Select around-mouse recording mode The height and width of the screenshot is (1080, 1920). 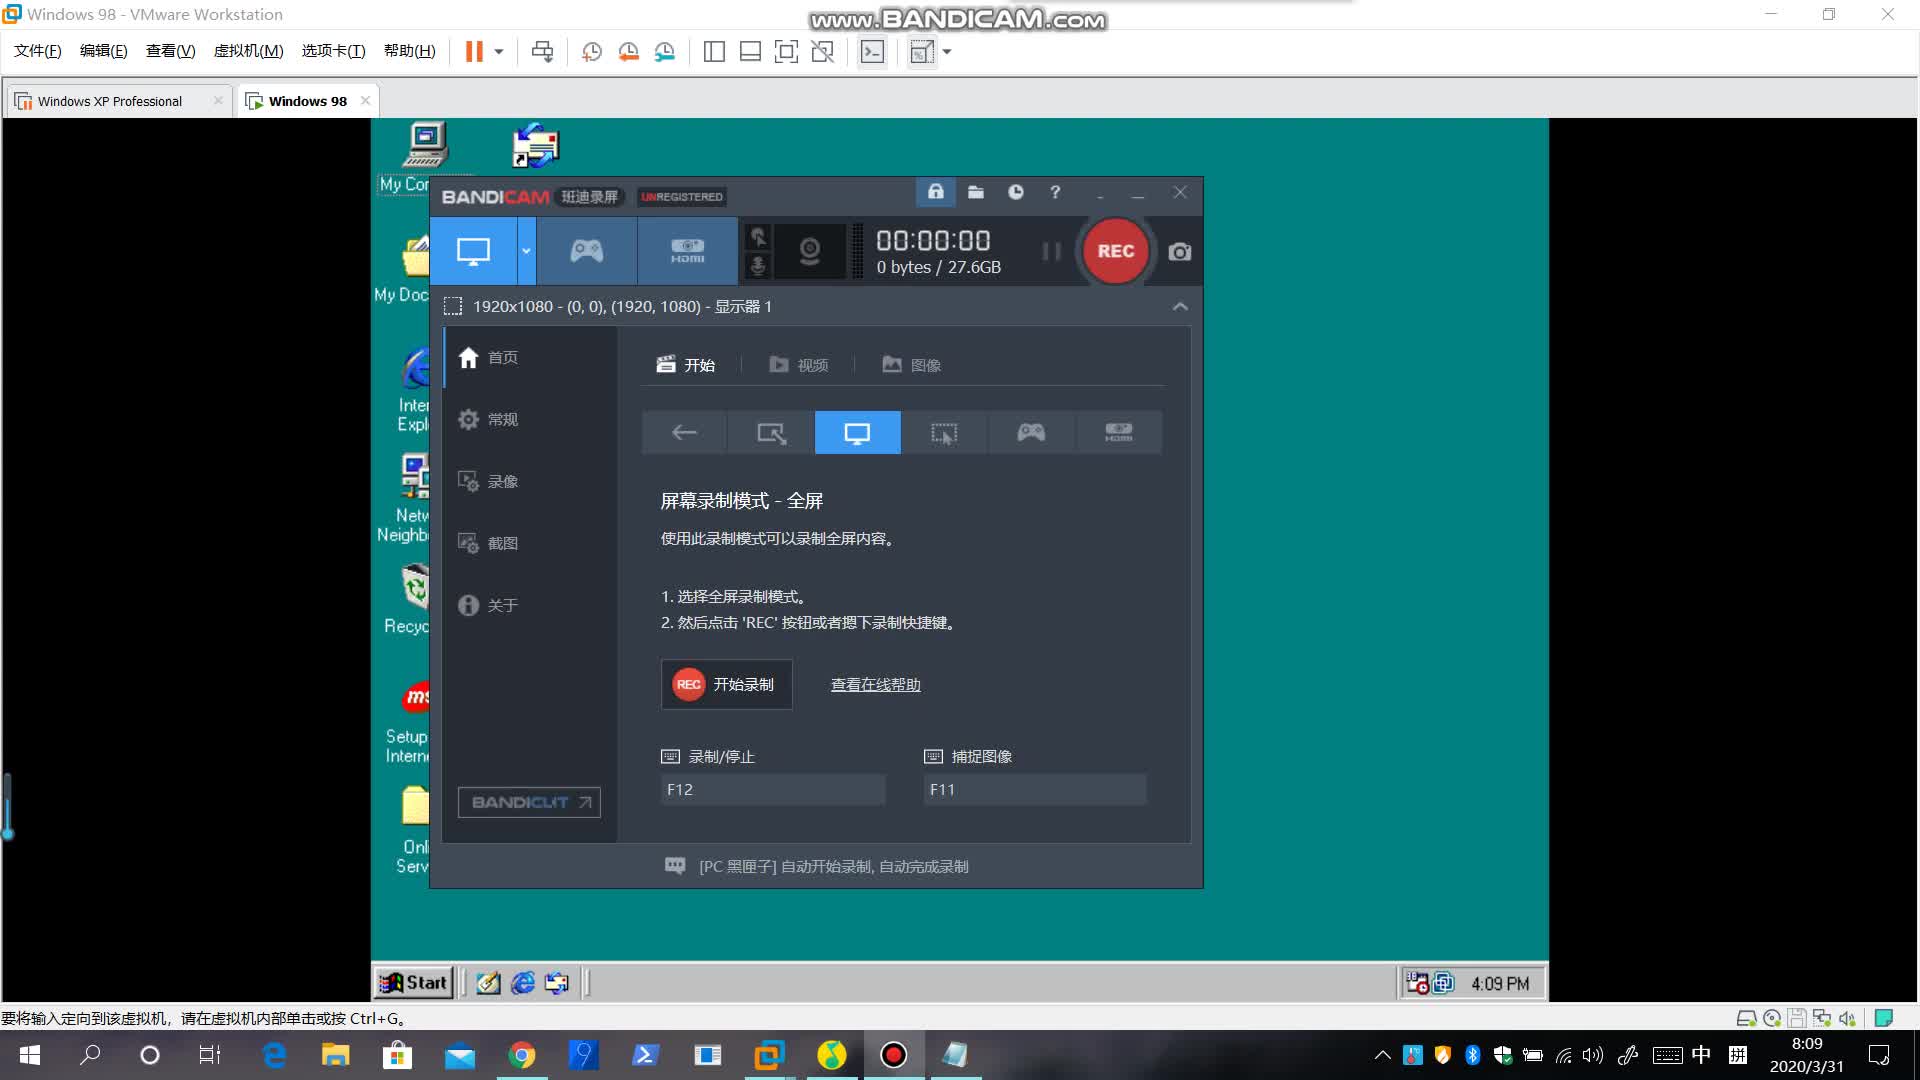(x=944, y=433)
